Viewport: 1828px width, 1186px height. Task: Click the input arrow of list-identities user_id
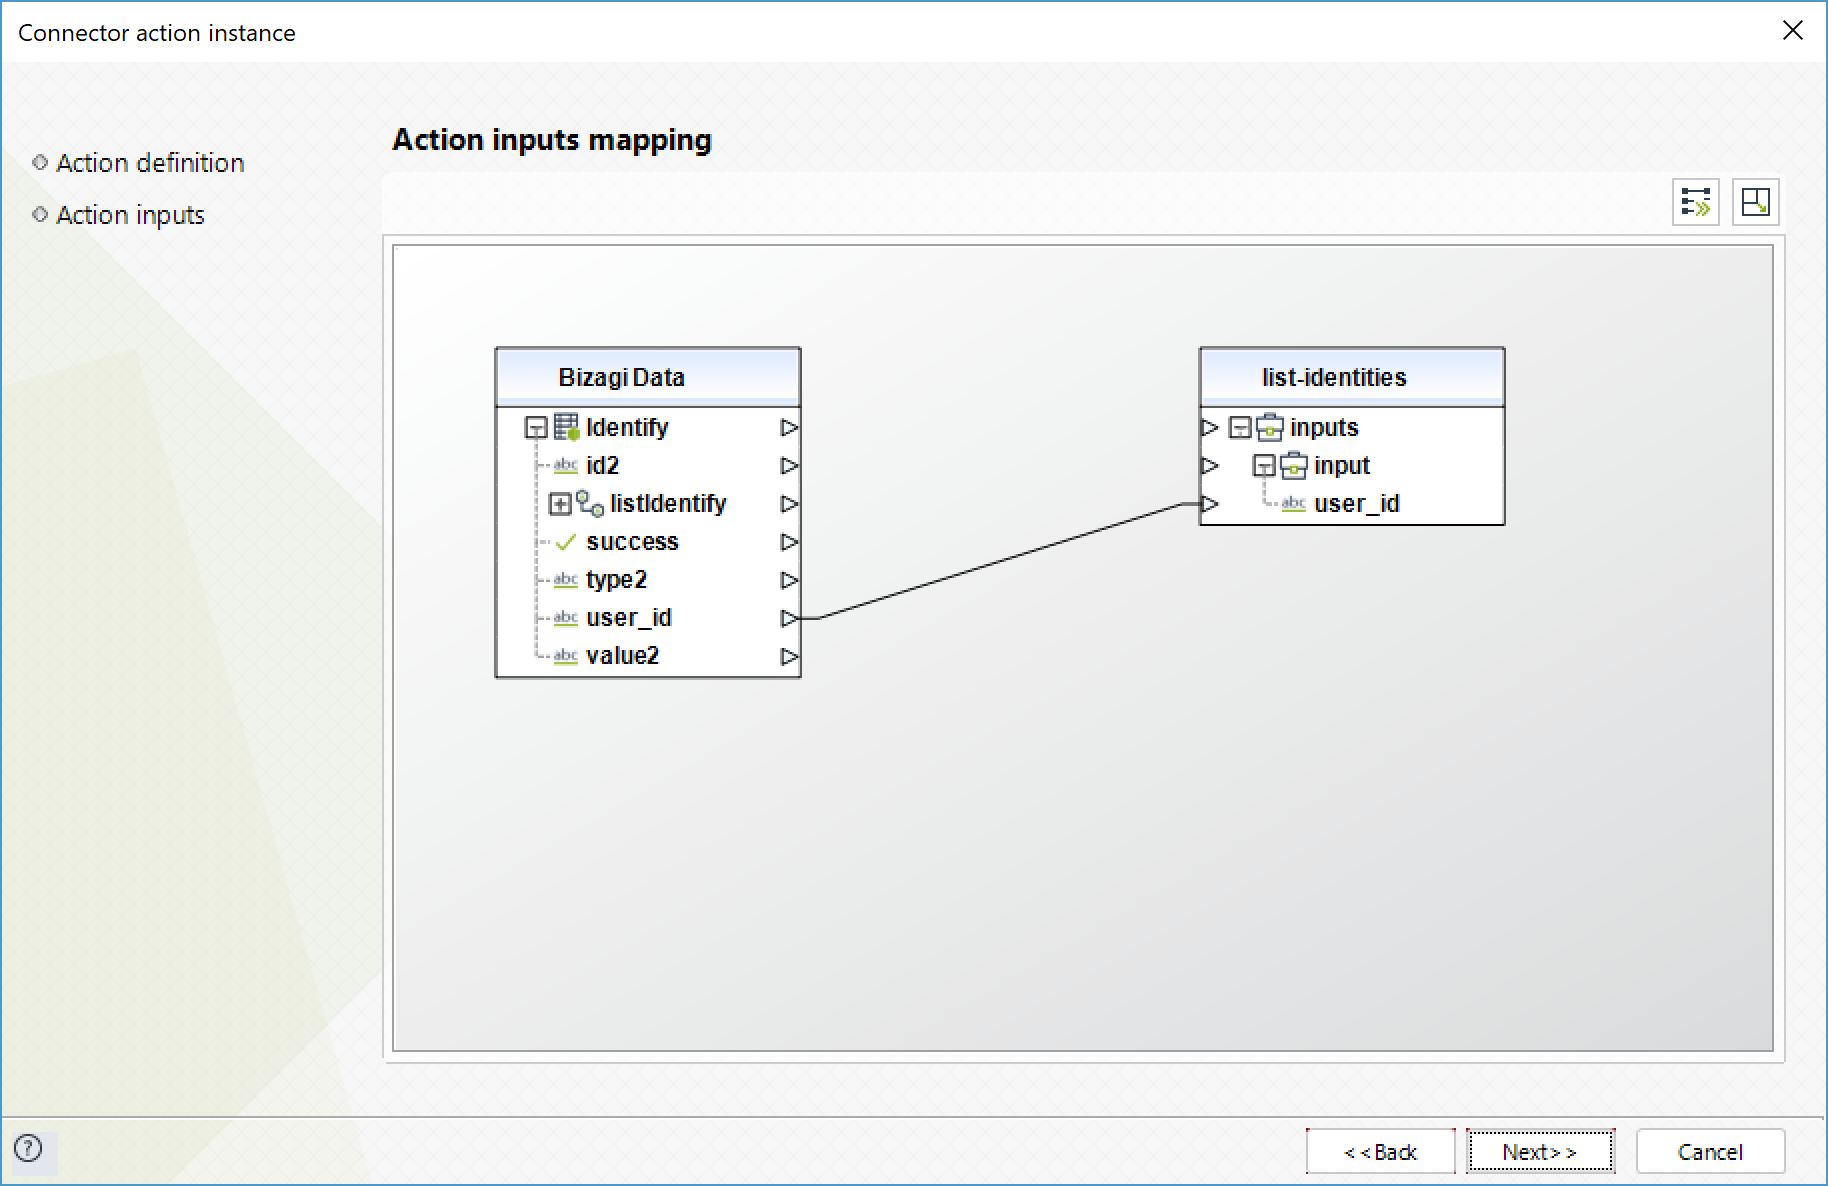point(1210,504)
